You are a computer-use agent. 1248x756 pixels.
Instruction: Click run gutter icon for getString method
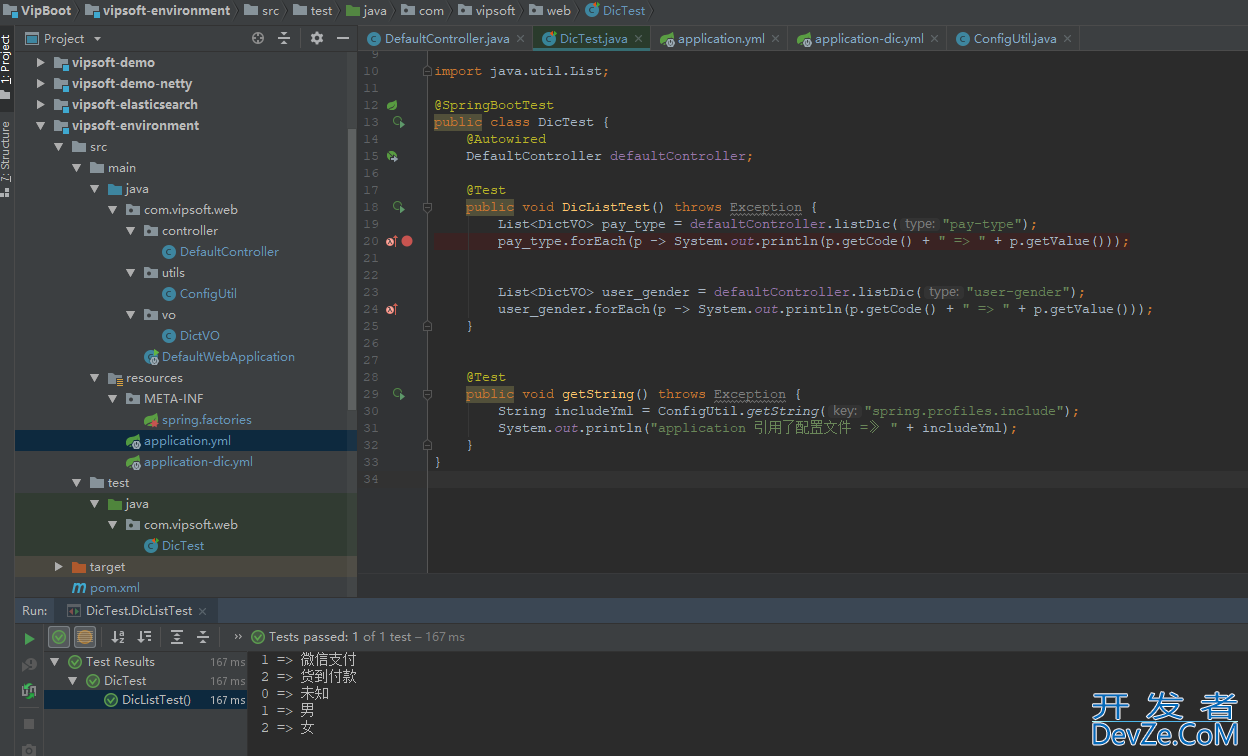click(x=398, y=394)
